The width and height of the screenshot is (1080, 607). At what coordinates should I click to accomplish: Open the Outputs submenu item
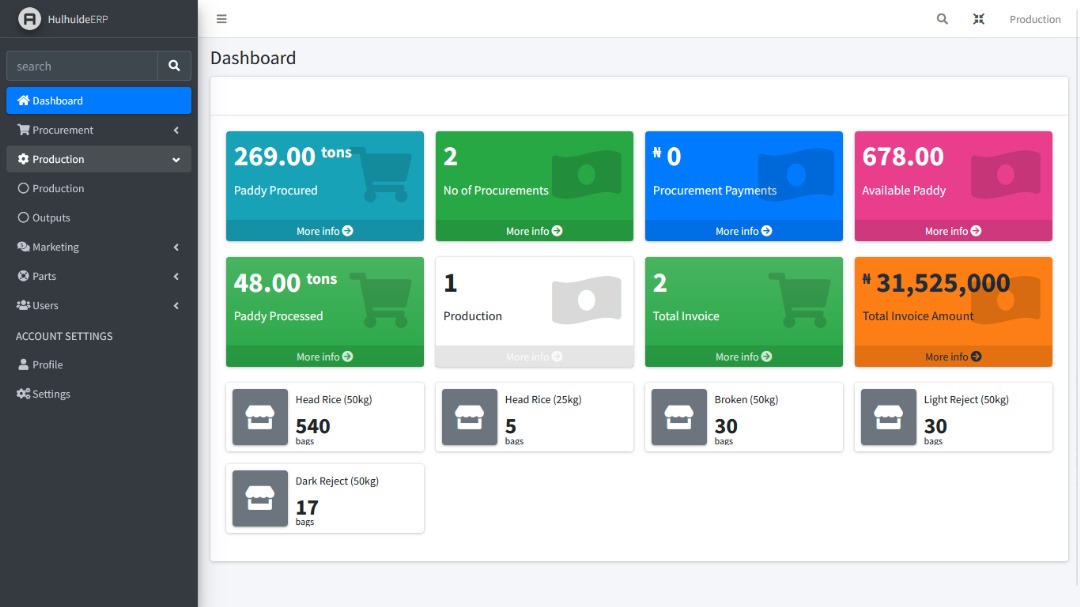51,218
